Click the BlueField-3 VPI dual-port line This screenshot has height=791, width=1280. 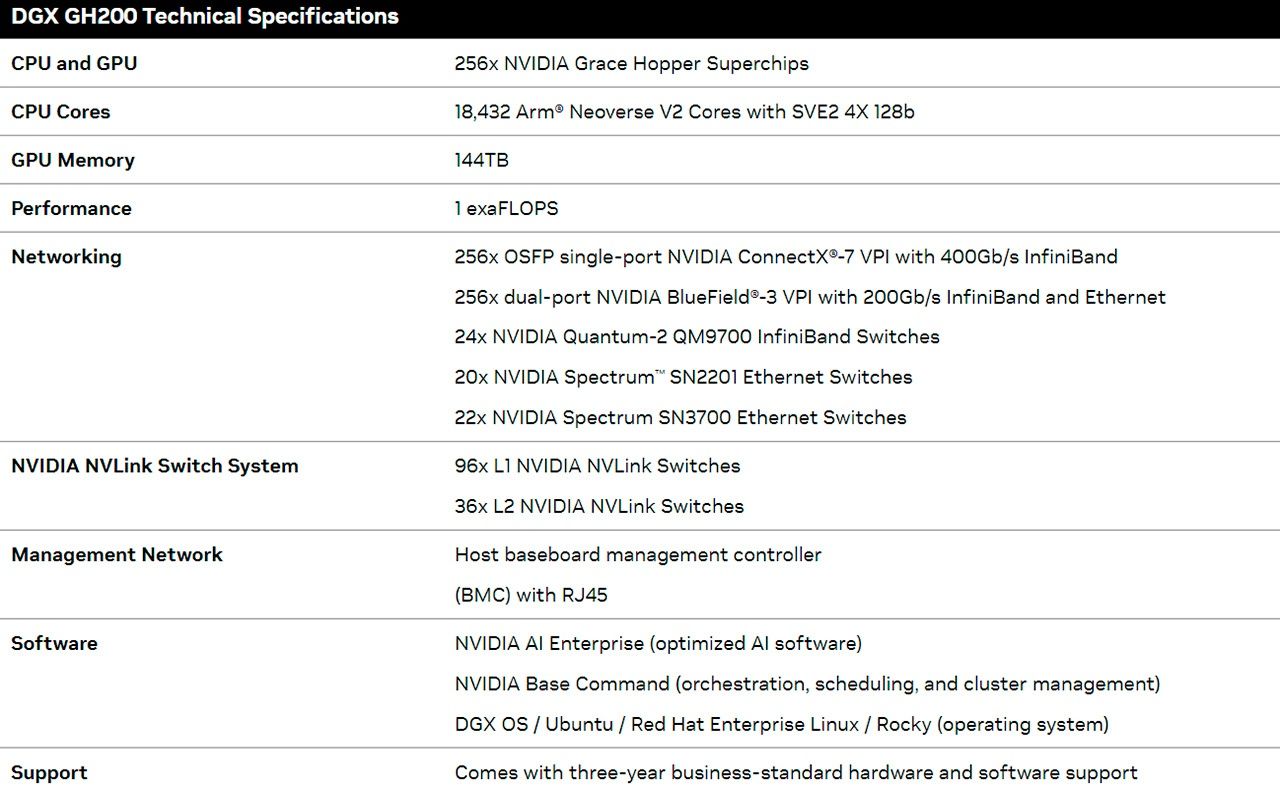tap(810, 297)
